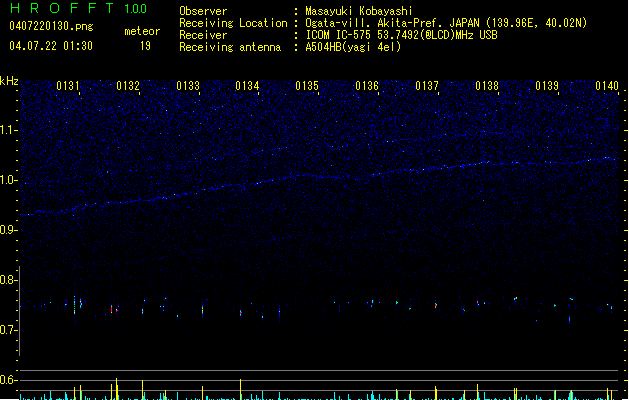Pick the 0136 time marker
The width and height of the screenshot is (629, 400).
(x=367, y=86)
